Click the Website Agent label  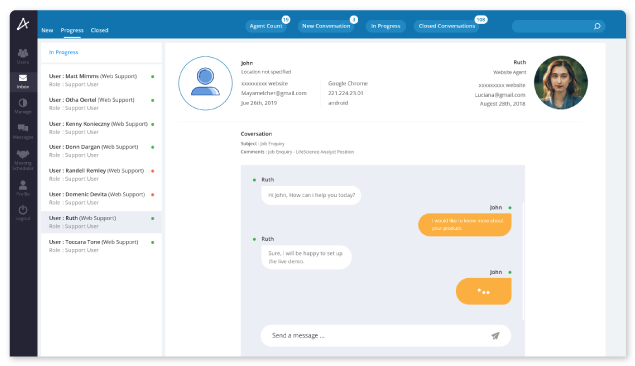point(509,72)
